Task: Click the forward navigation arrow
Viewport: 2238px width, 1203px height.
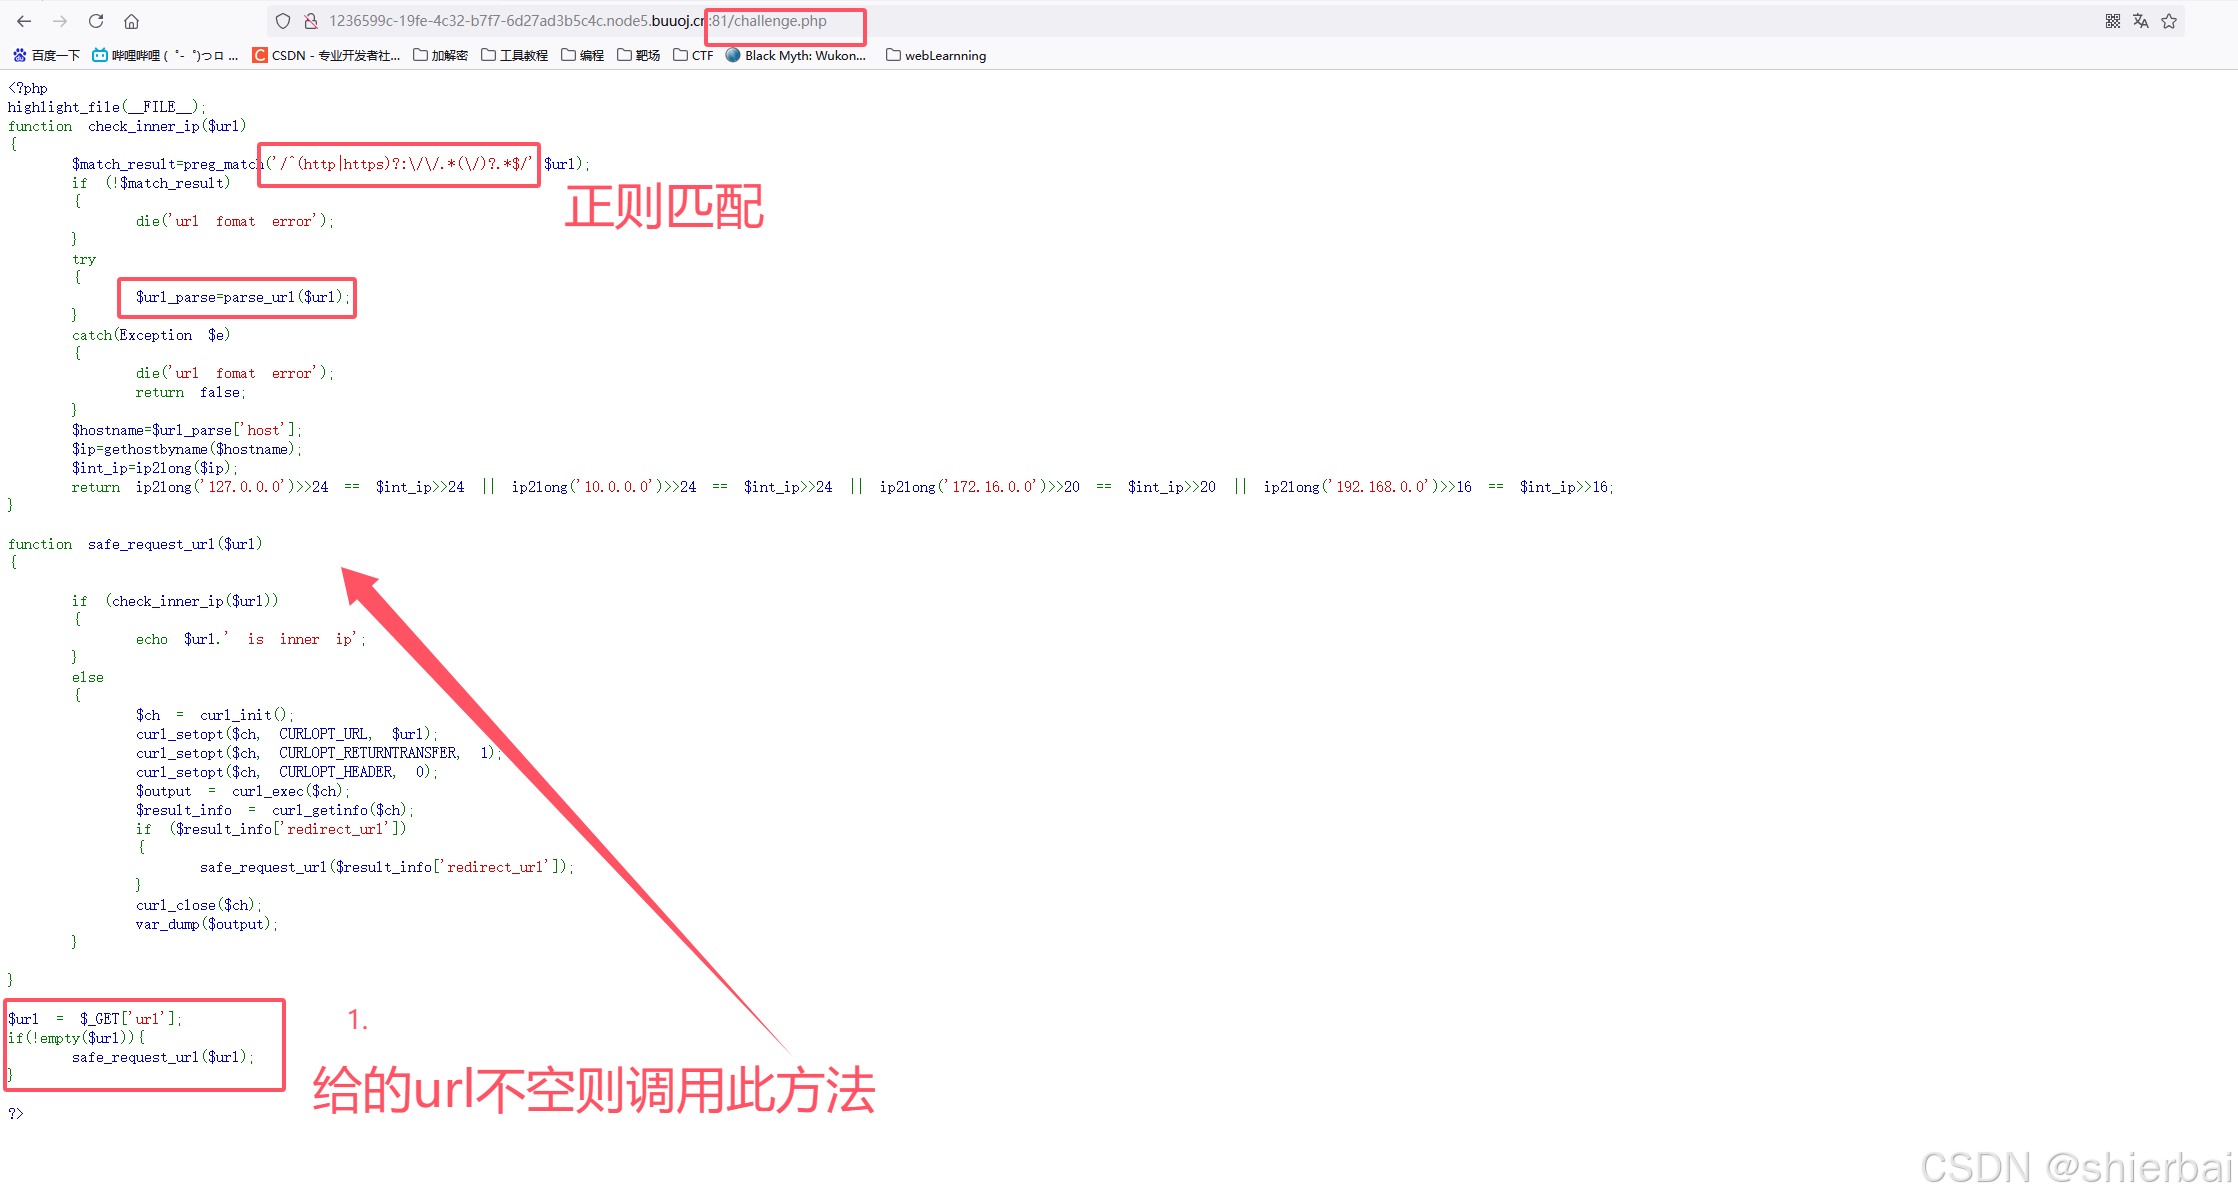Action: point(59,20)
